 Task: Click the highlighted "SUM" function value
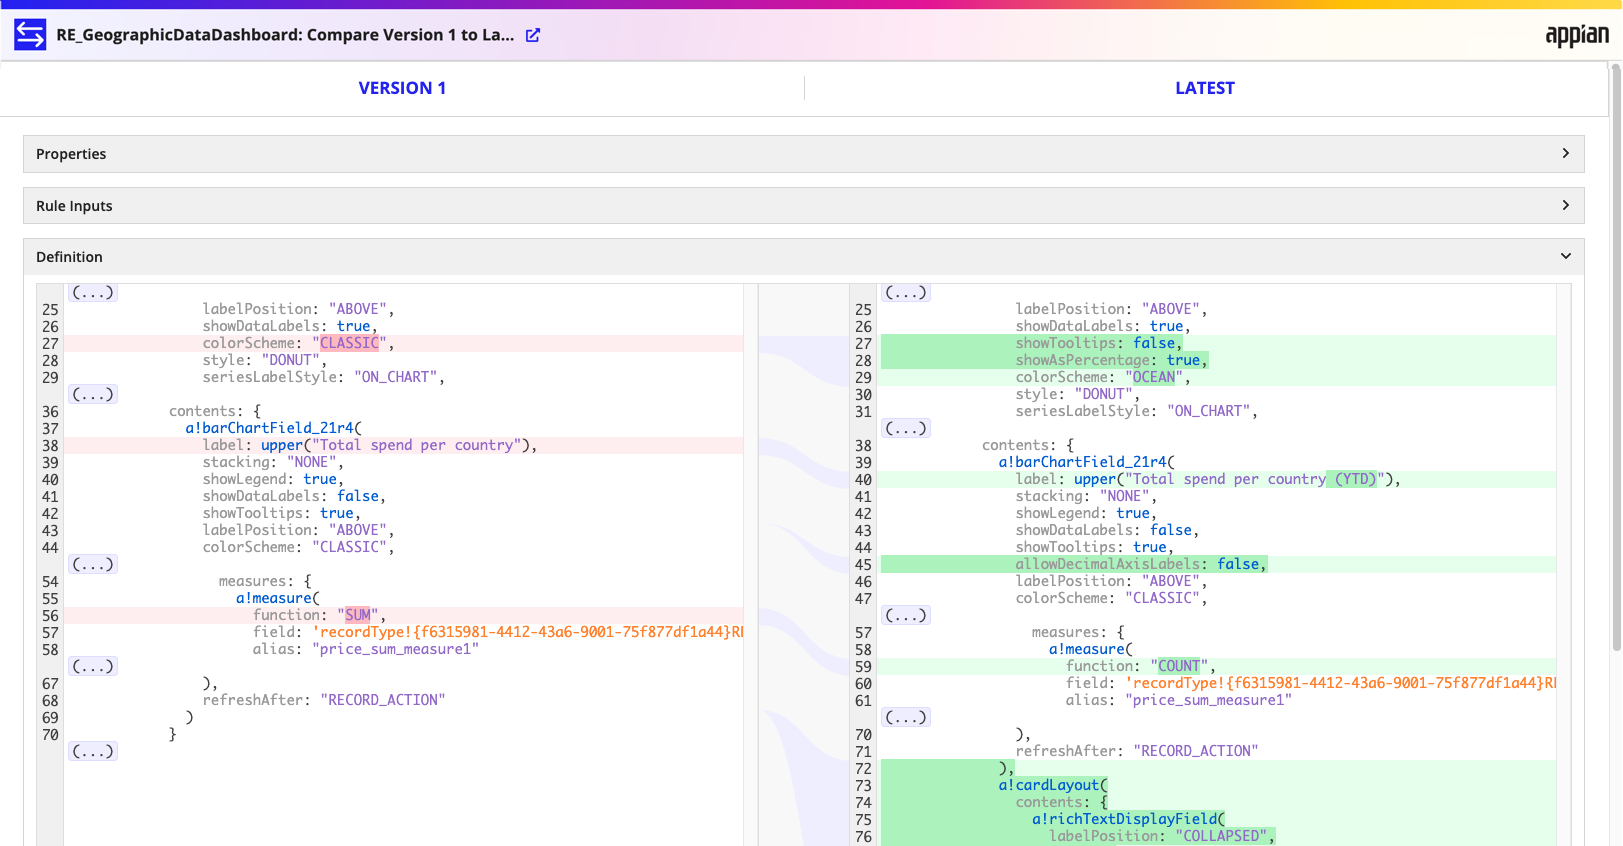point(358,615)
